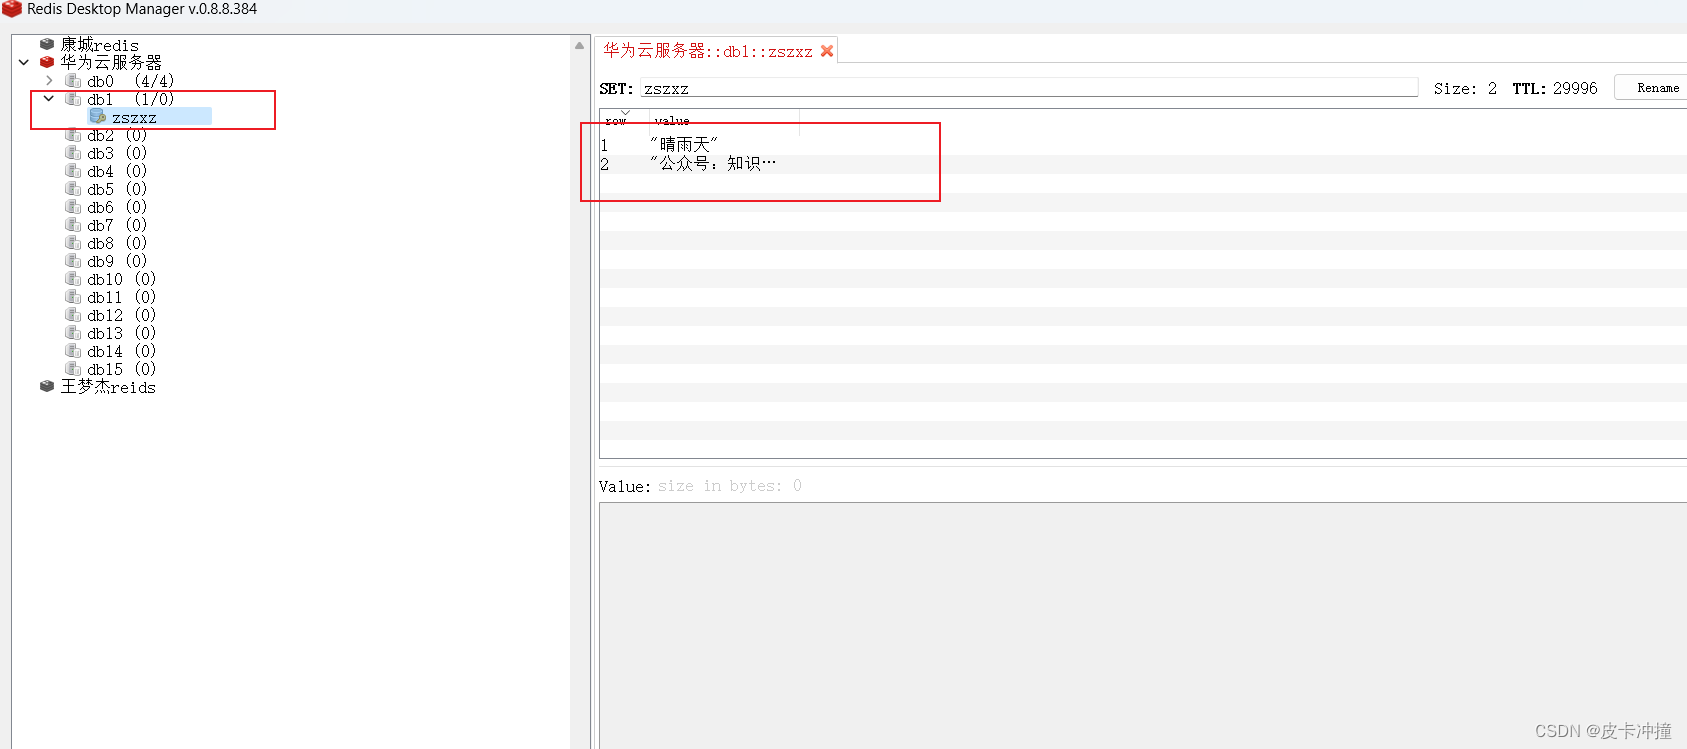Click the Size: 2 text
1687x749 pixels.
(1465, 88)
